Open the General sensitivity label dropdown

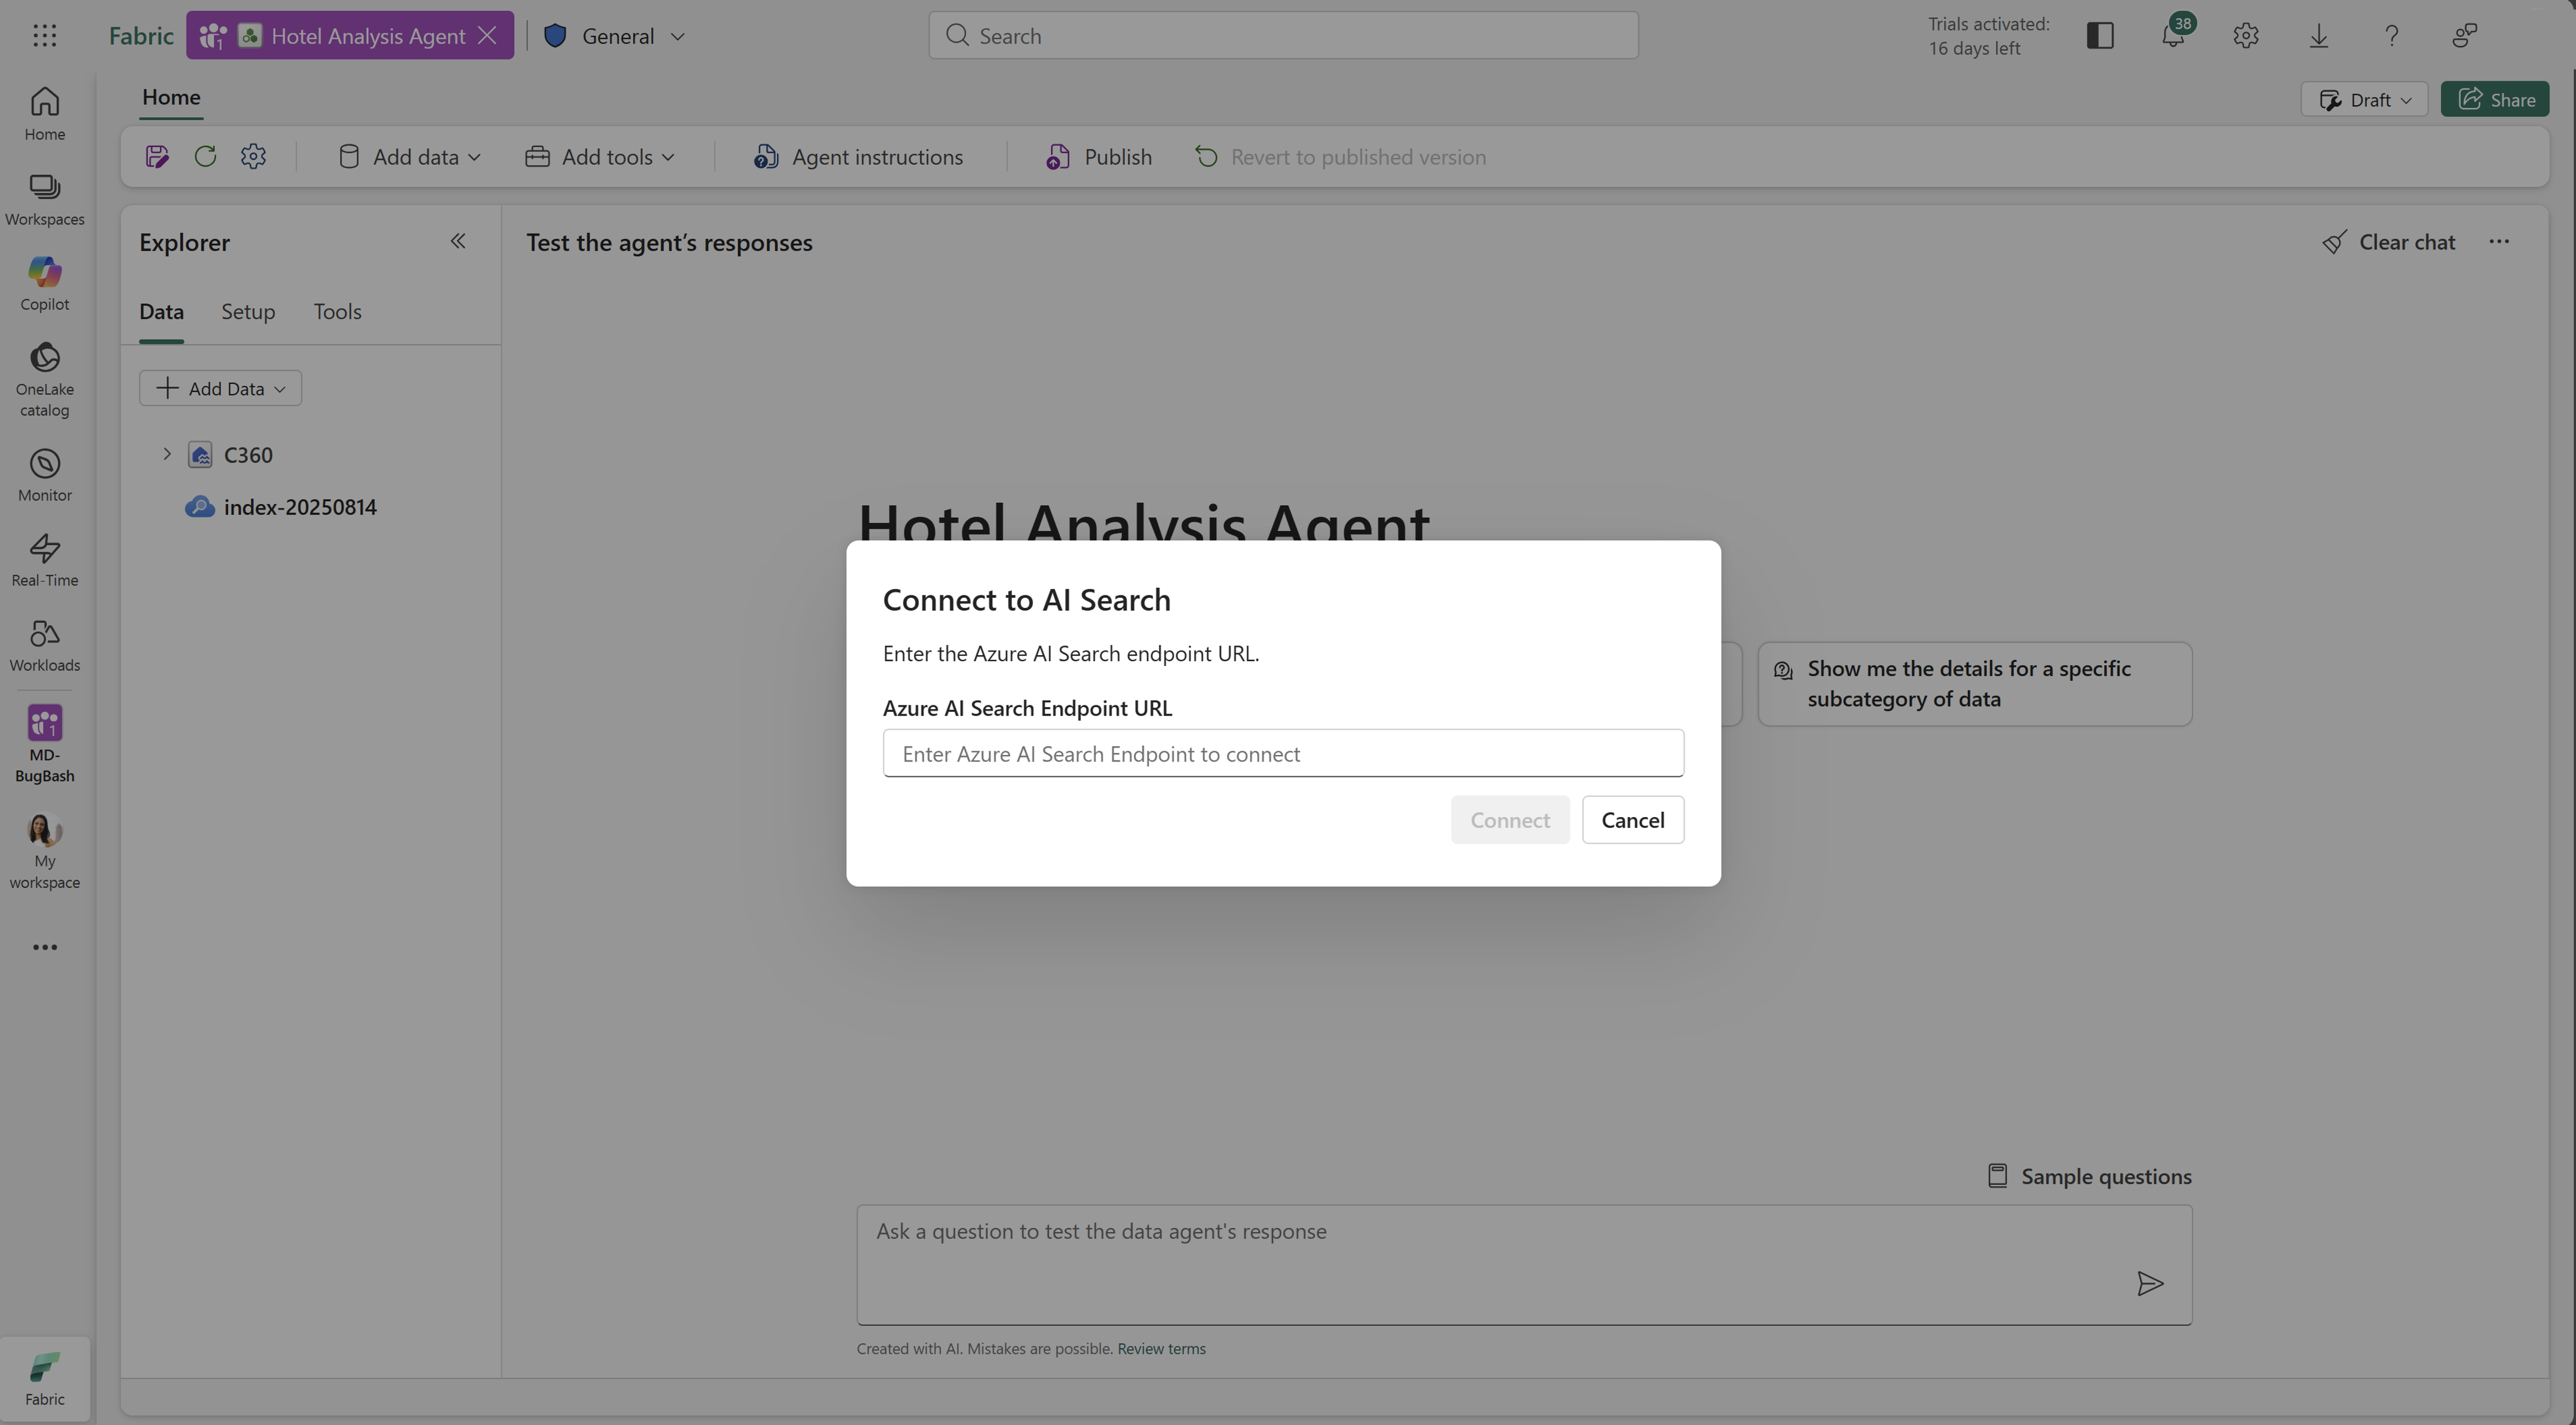point(616,36)
